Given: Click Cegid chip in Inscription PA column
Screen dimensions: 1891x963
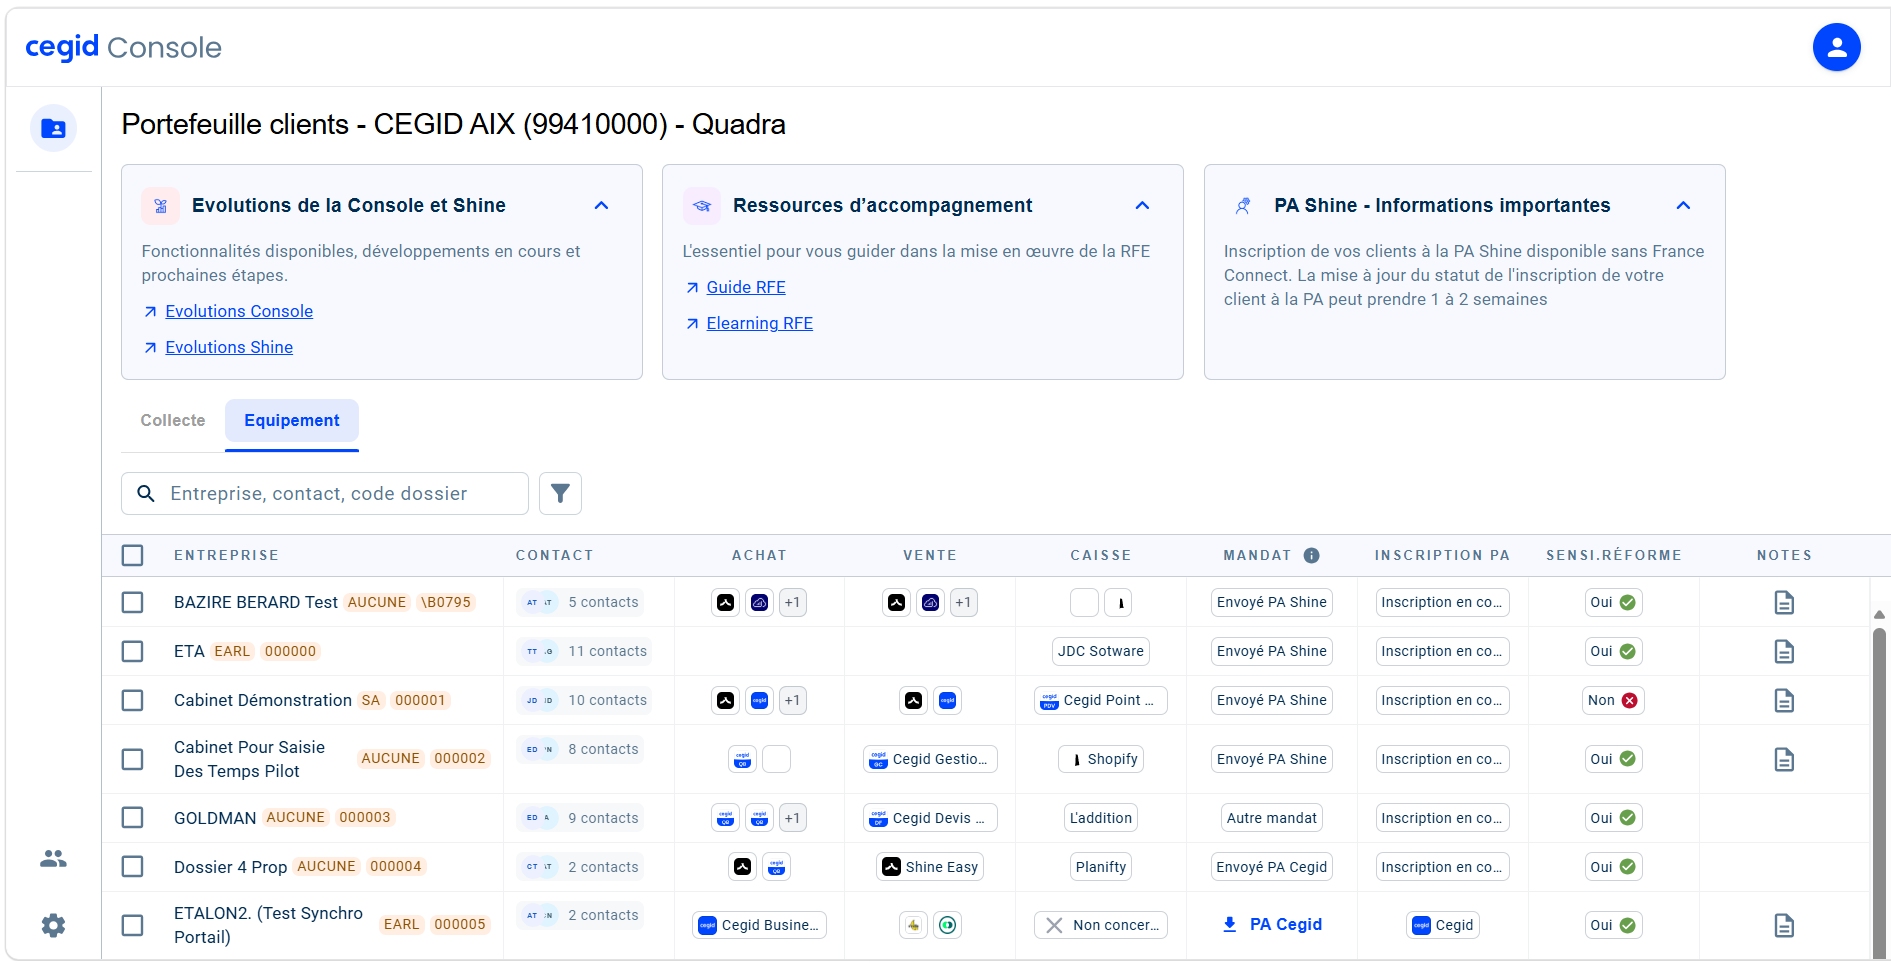Looking at the screenshot, I should (1442, 925).
